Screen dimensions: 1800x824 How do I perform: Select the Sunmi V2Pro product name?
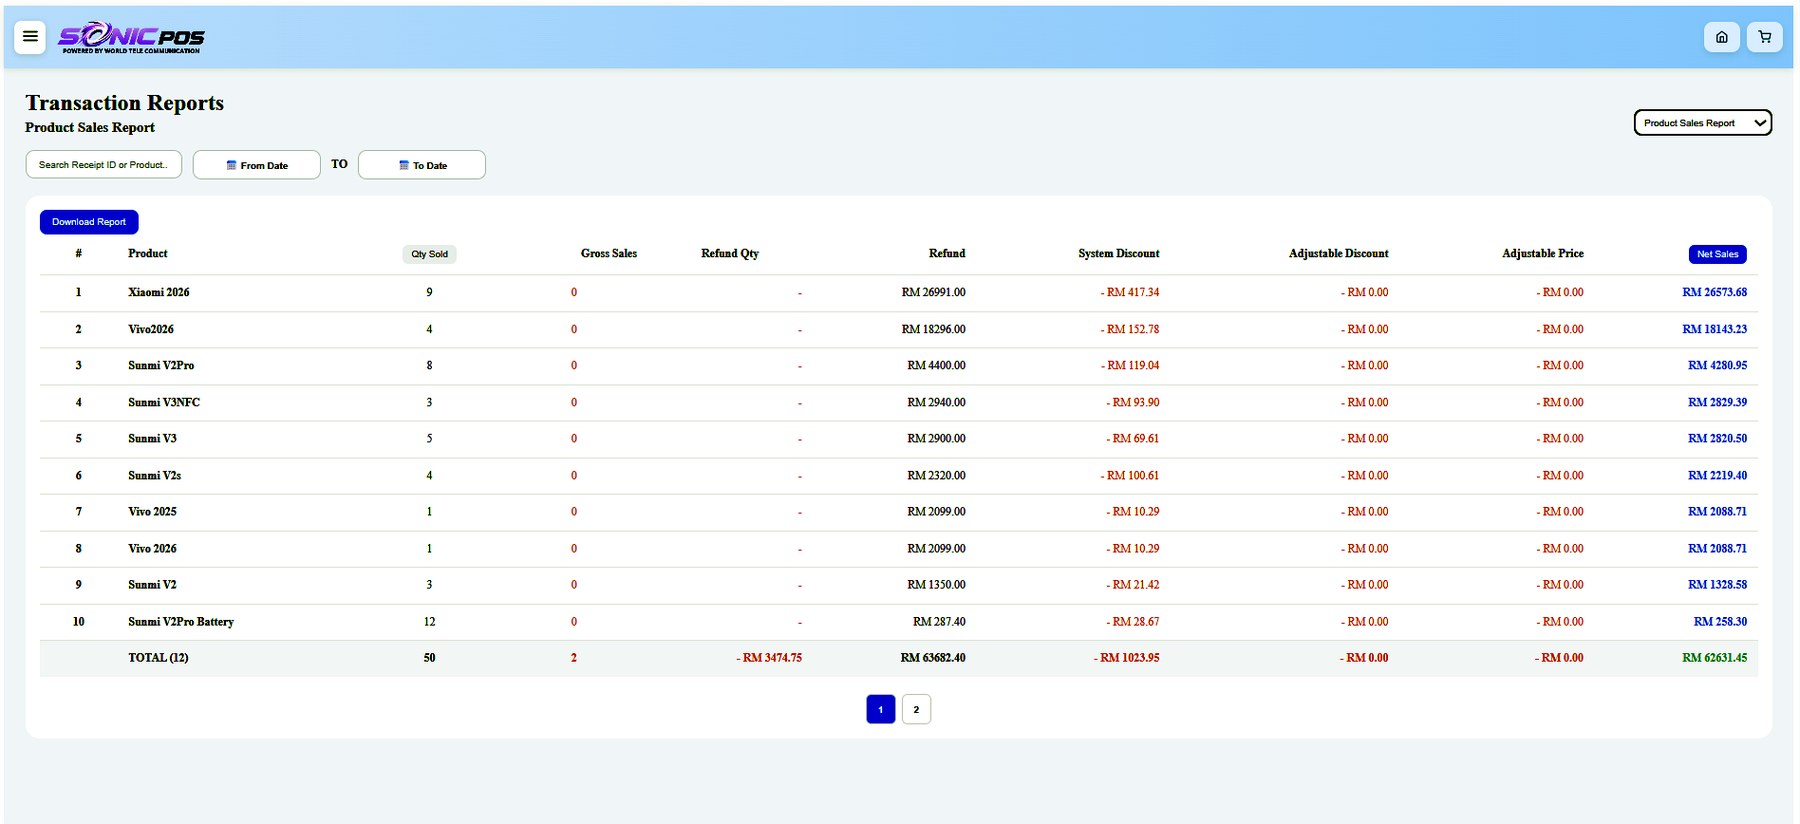pyautogui.click(x=161, y=366)
